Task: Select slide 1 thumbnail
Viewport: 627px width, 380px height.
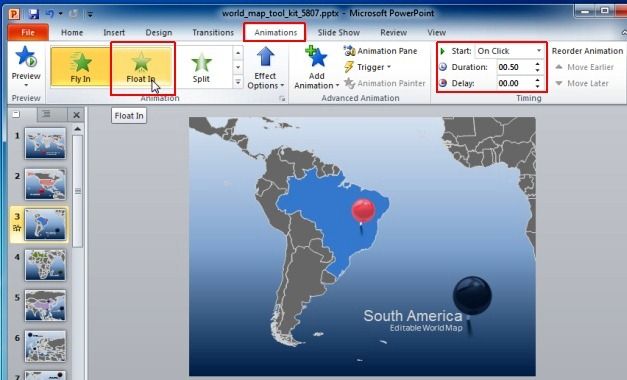Action: tap(46, 143)
